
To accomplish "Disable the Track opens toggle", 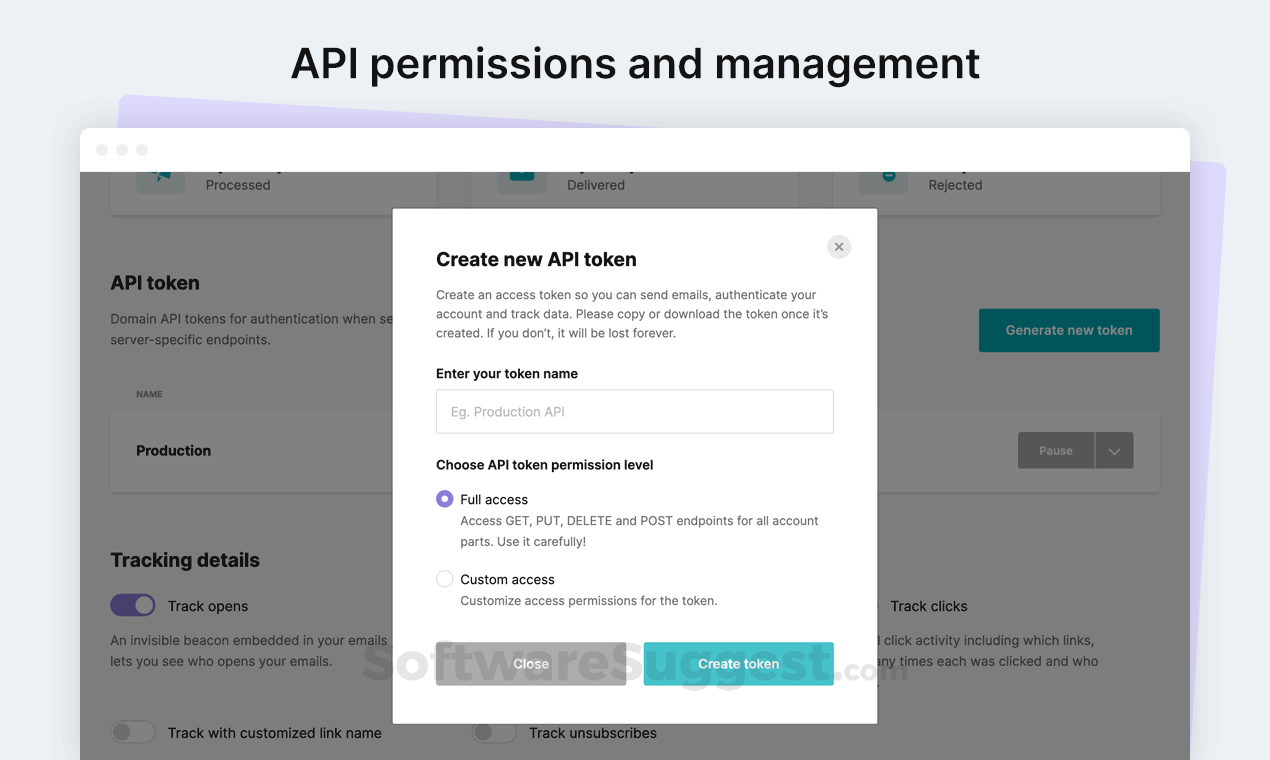I will pos(133,605).
